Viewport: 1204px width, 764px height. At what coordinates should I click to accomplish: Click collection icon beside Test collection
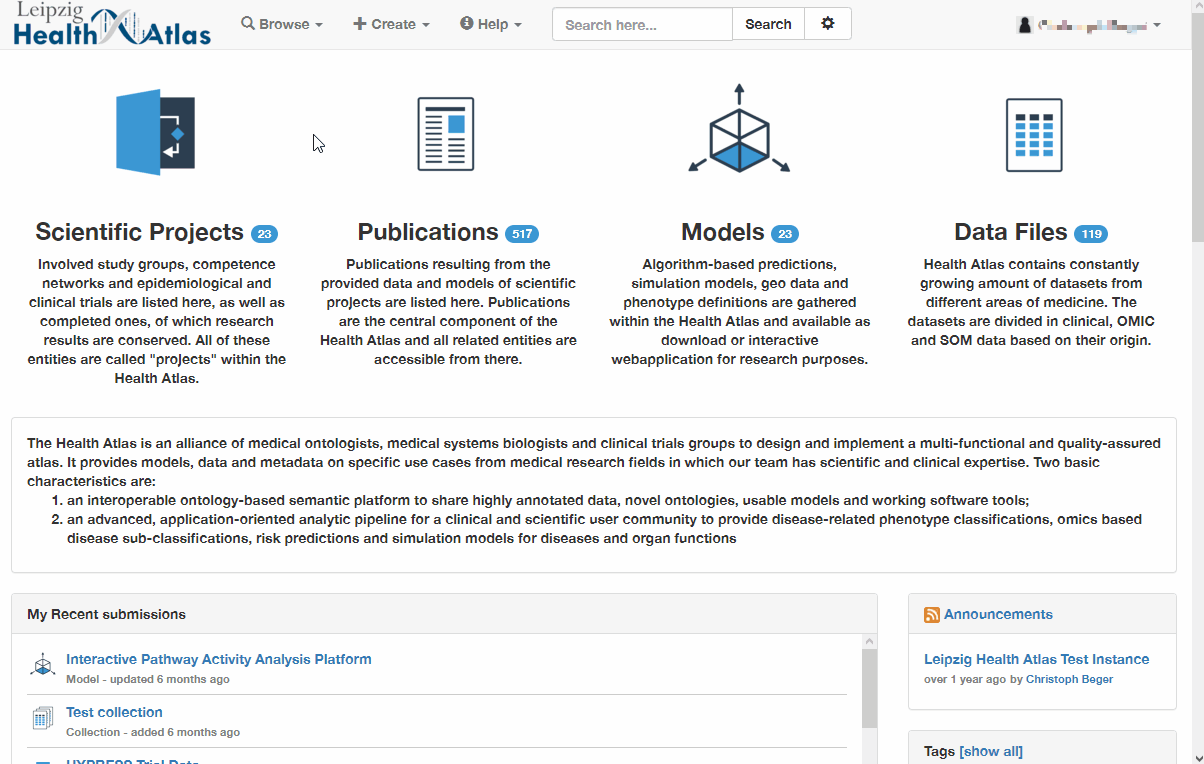tap(43, 718)
